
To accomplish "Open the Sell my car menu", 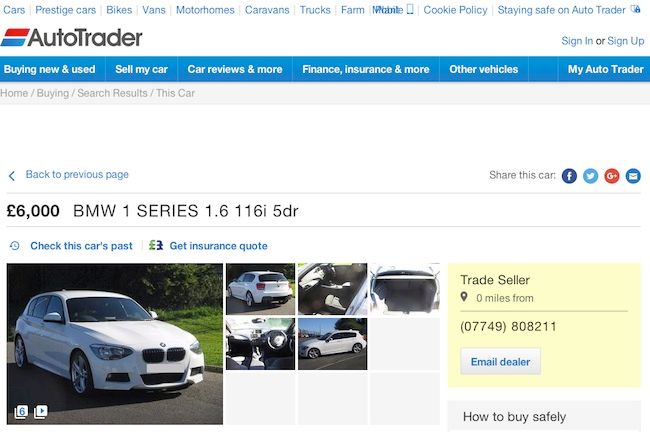I will (x=141, y=69).
